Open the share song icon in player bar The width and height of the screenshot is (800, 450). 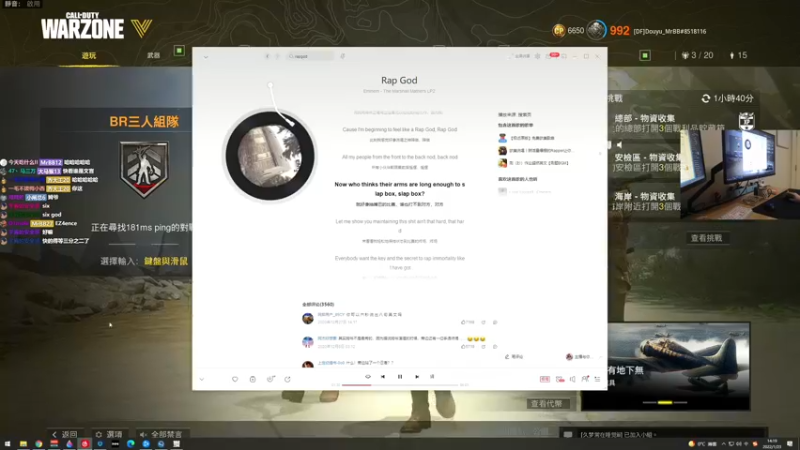(288, 379)
